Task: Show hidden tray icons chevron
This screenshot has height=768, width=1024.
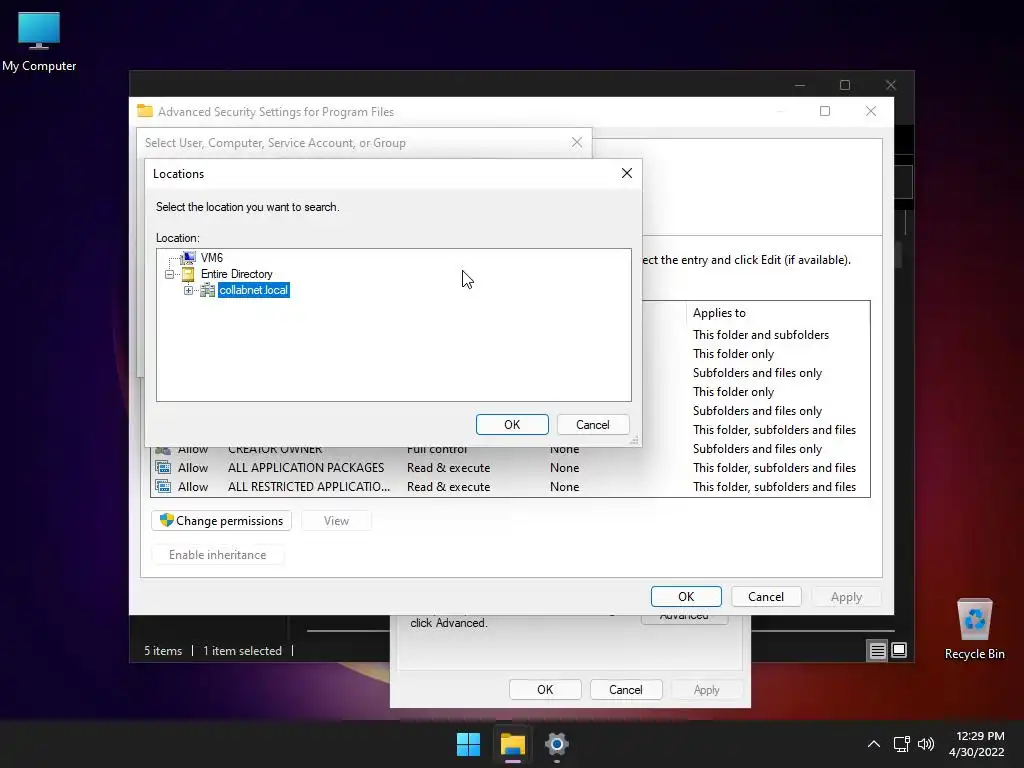Action: 874,744
